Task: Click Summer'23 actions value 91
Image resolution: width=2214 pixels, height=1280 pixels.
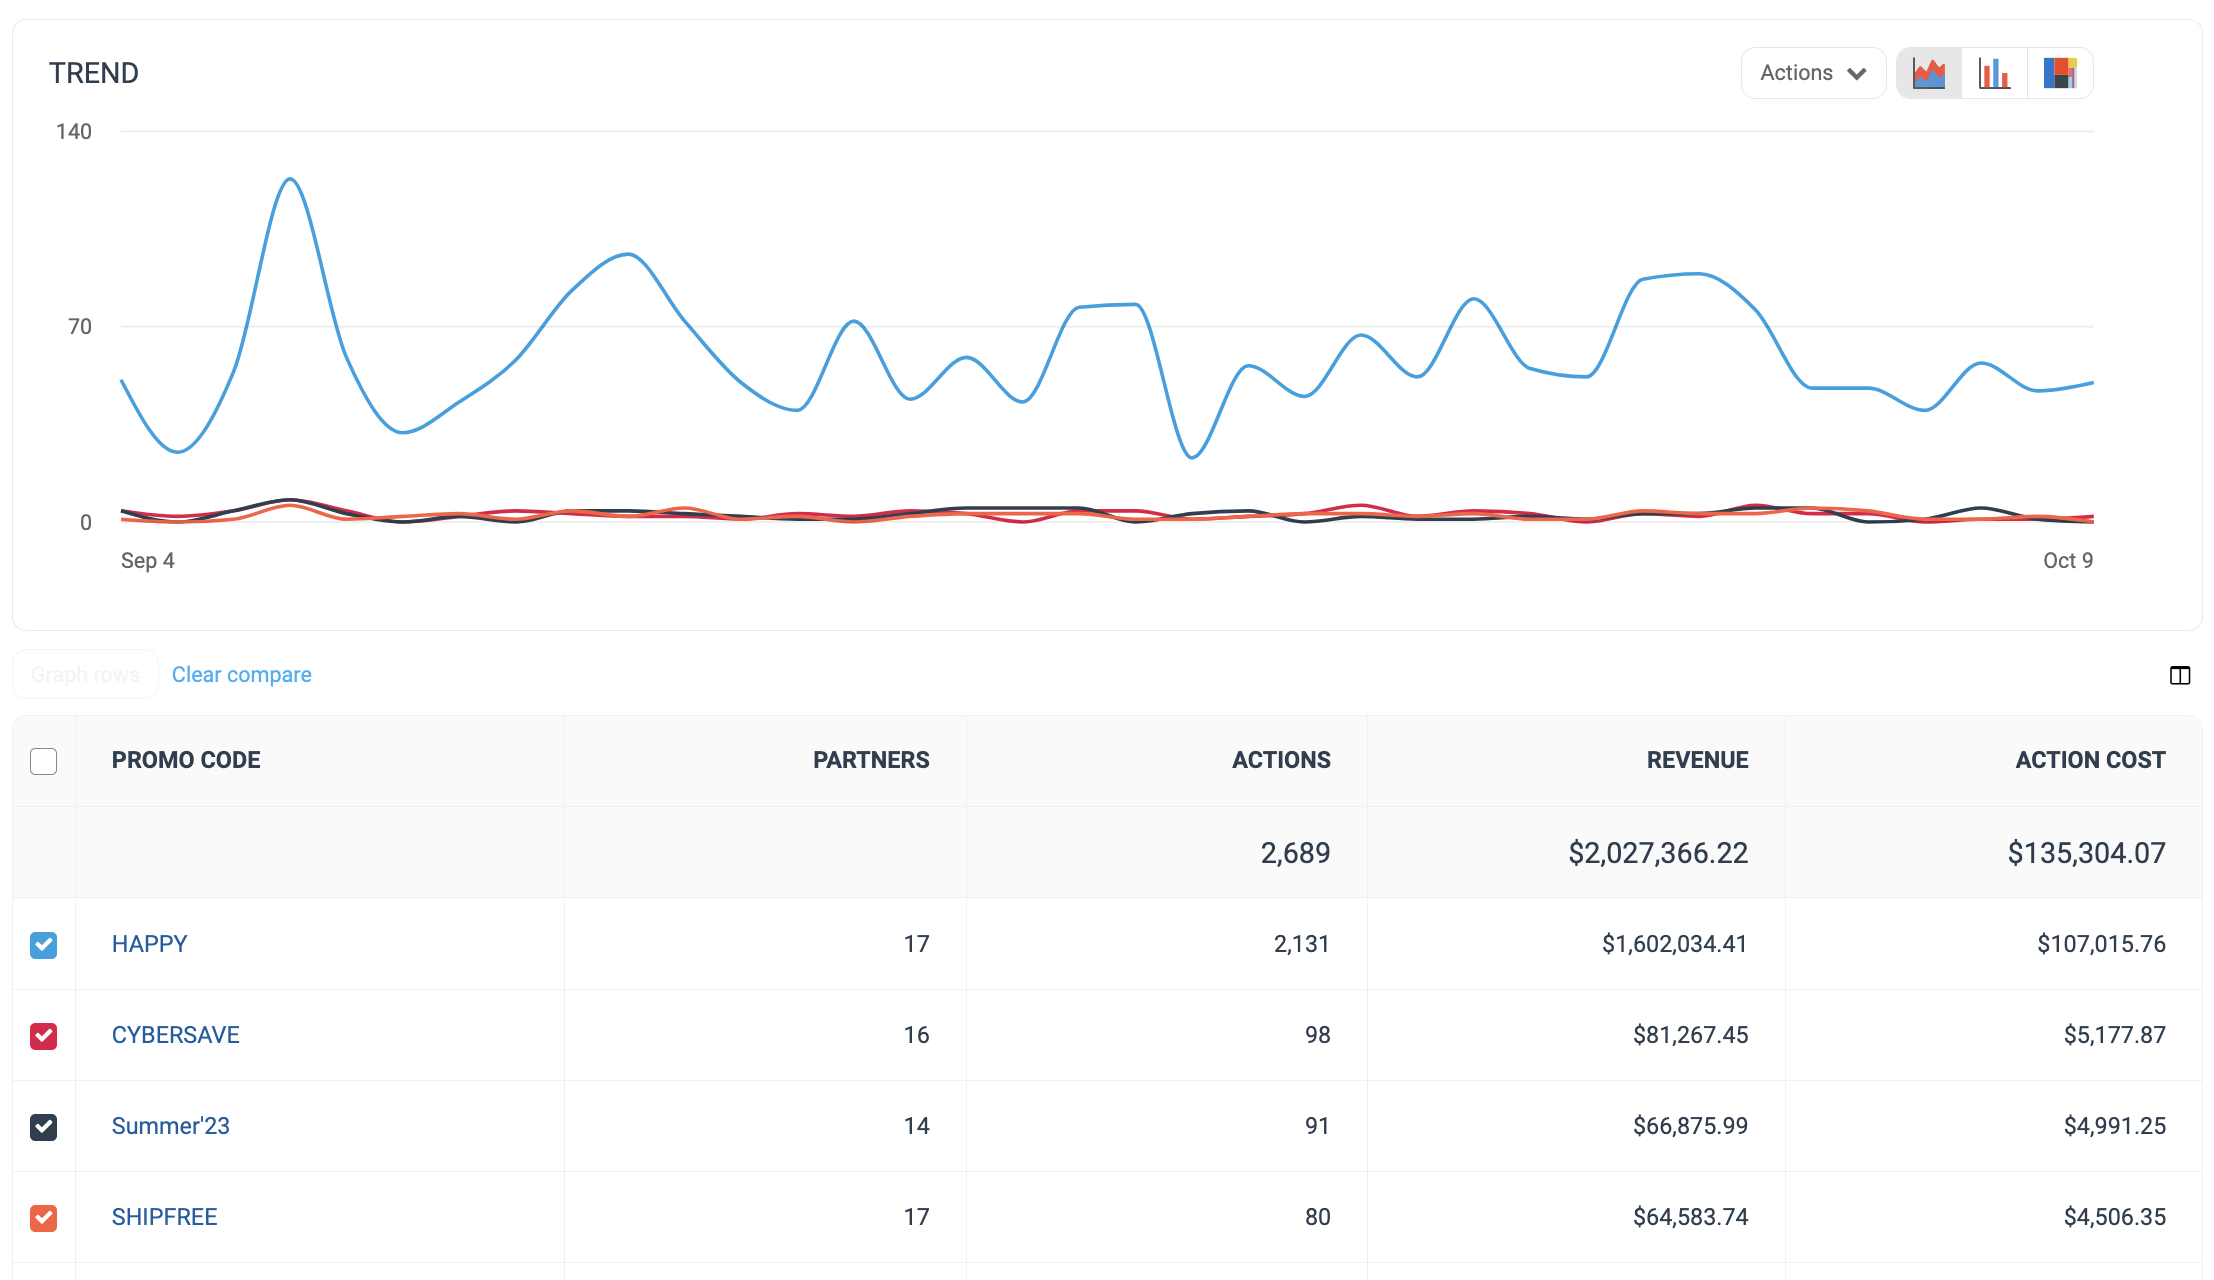Action: [x=1317, y=1126]
